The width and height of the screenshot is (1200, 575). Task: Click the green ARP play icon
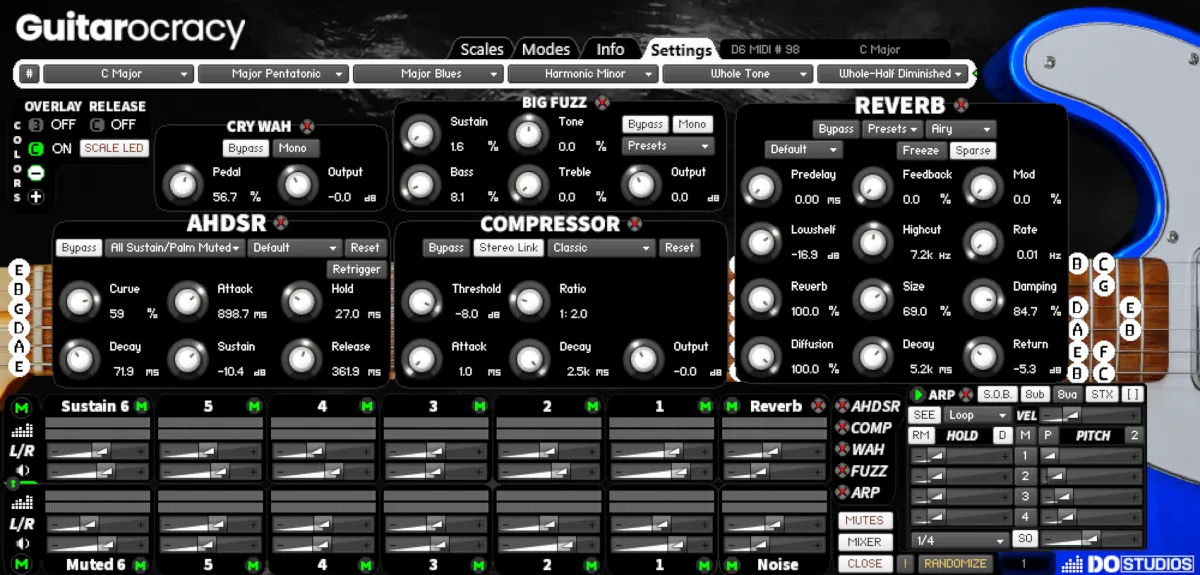pos(918,395)
